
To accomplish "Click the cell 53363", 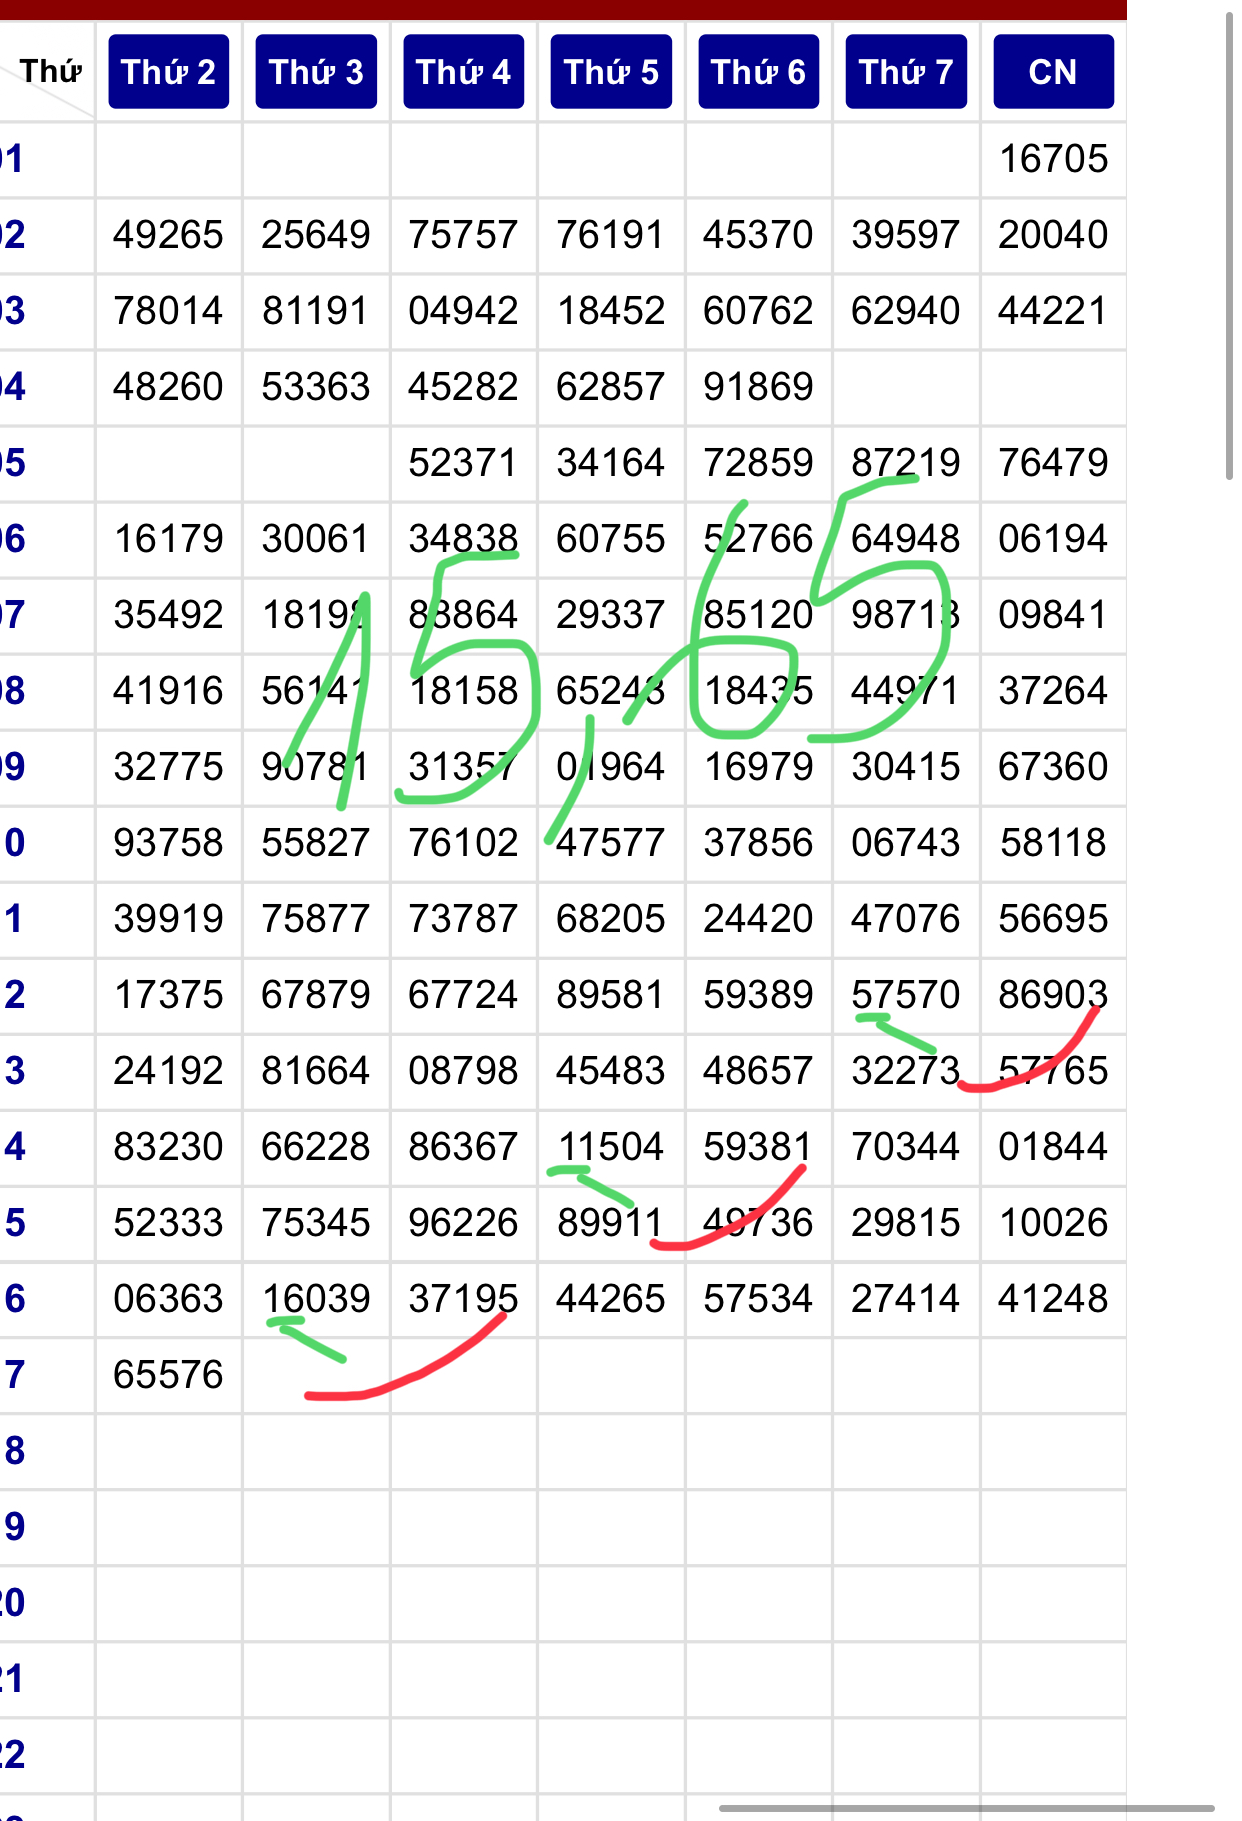I will coord(316,387).
